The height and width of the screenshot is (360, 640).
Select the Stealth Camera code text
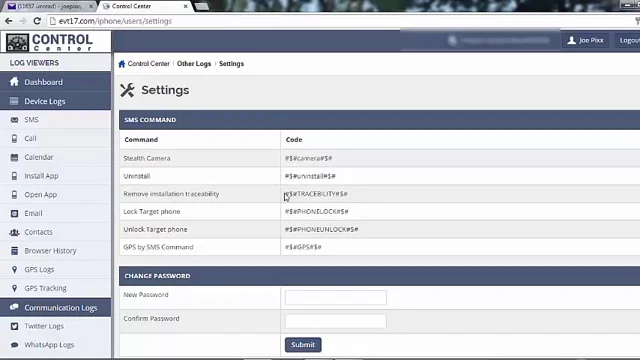point(308,158)
